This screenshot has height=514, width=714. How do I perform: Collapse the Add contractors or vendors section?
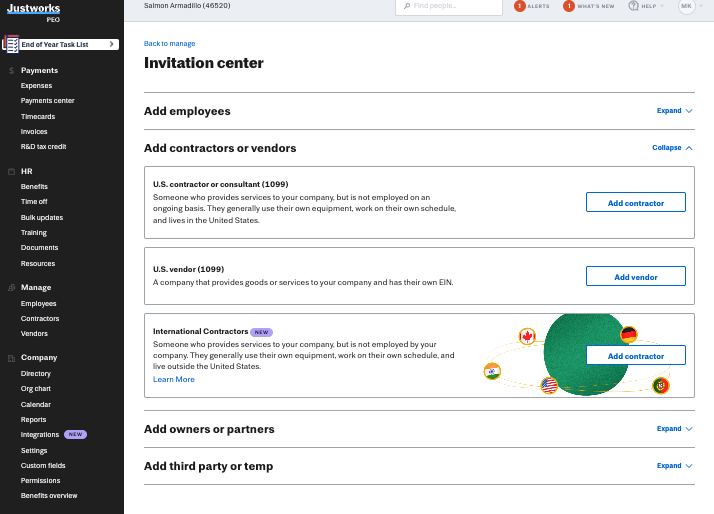[672, 148]
